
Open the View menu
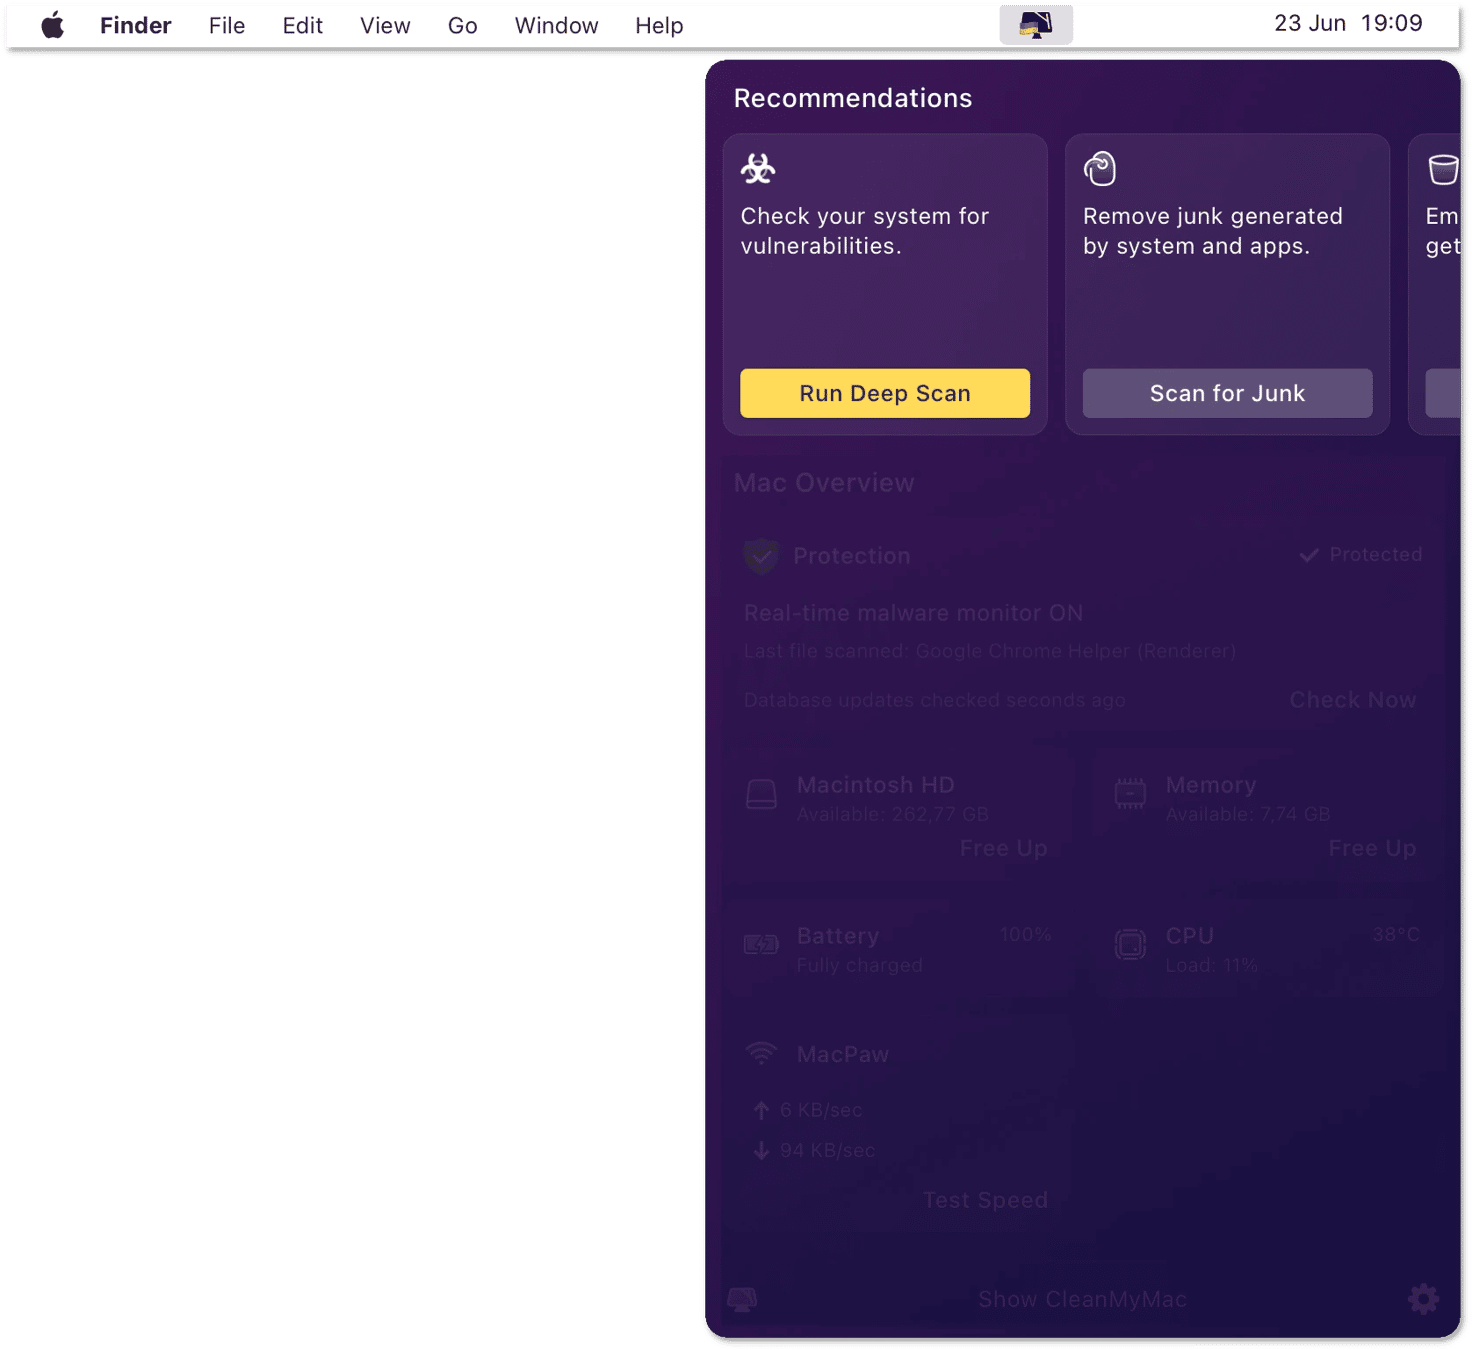(385, 26)
